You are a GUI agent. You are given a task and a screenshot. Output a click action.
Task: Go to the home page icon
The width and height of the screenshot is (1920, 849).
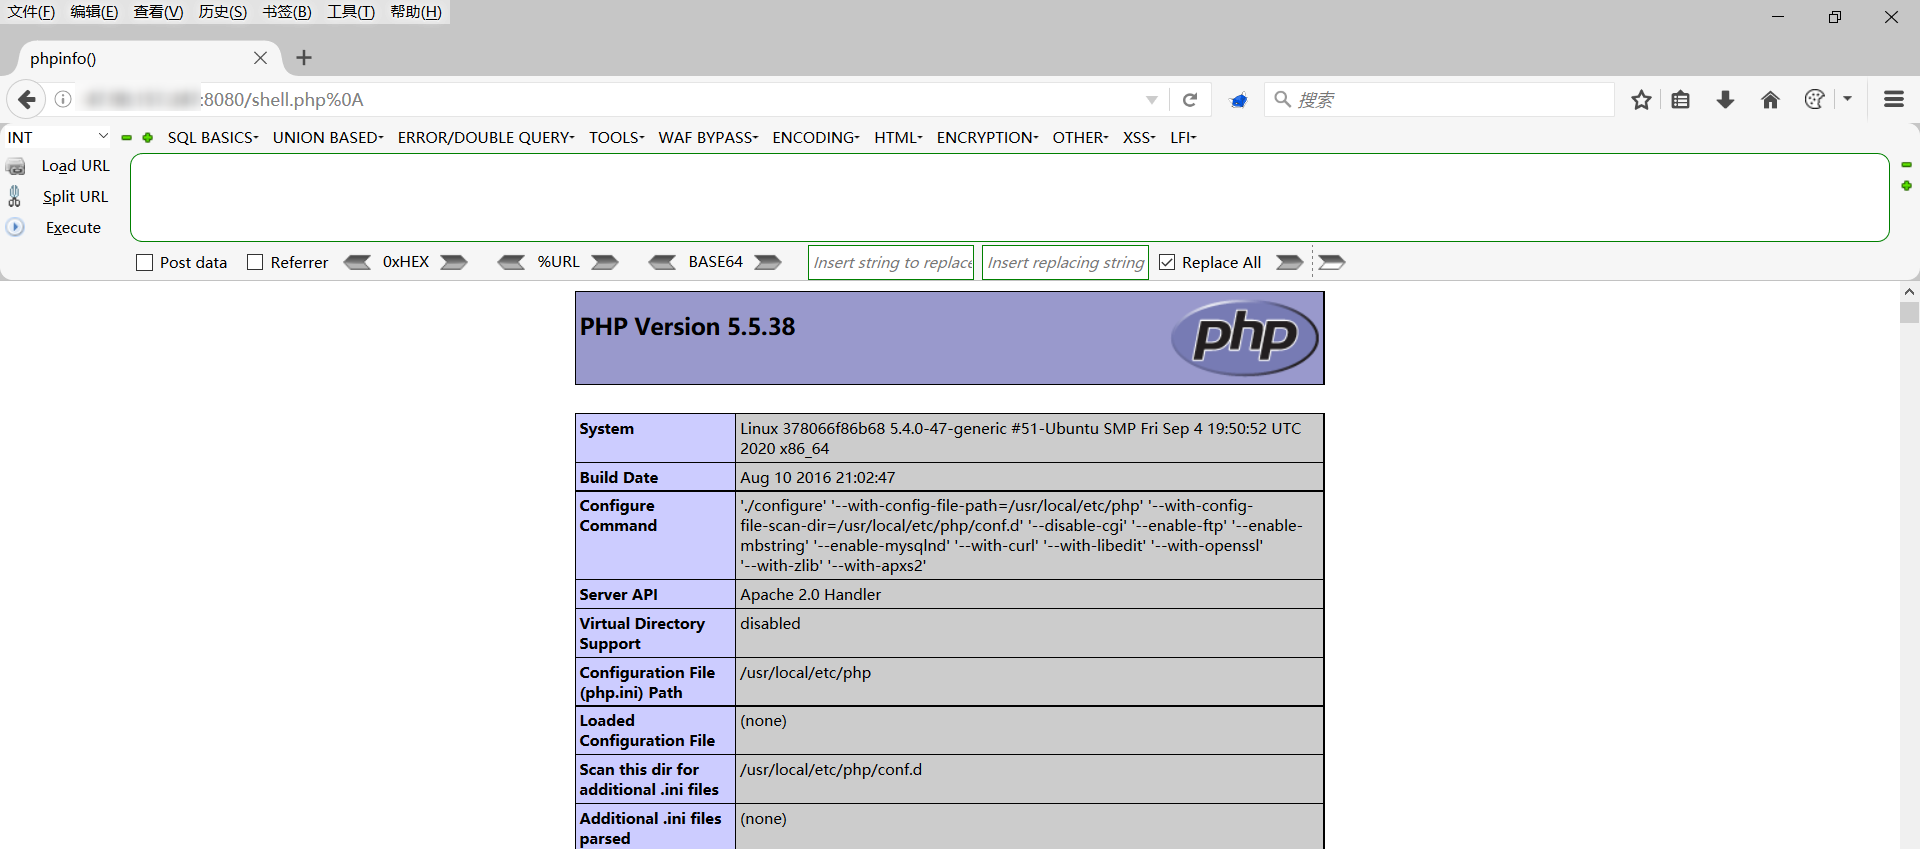point(1770,100)
